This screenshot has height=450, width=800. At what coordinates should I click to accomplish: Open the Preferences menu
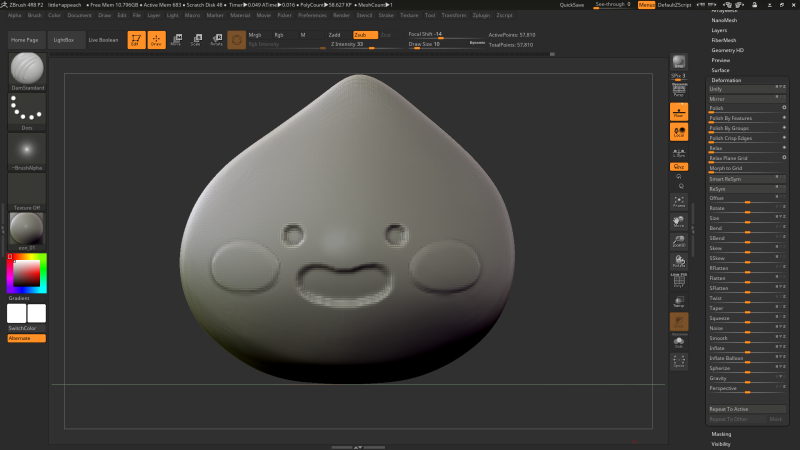[x=312, y=15]
